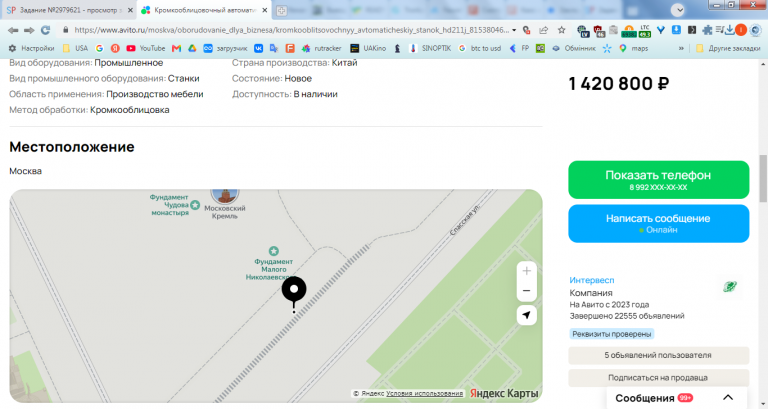Screen dimensions: 768x409
Task: Open the FP bookmark
Action: click(519, 48)
